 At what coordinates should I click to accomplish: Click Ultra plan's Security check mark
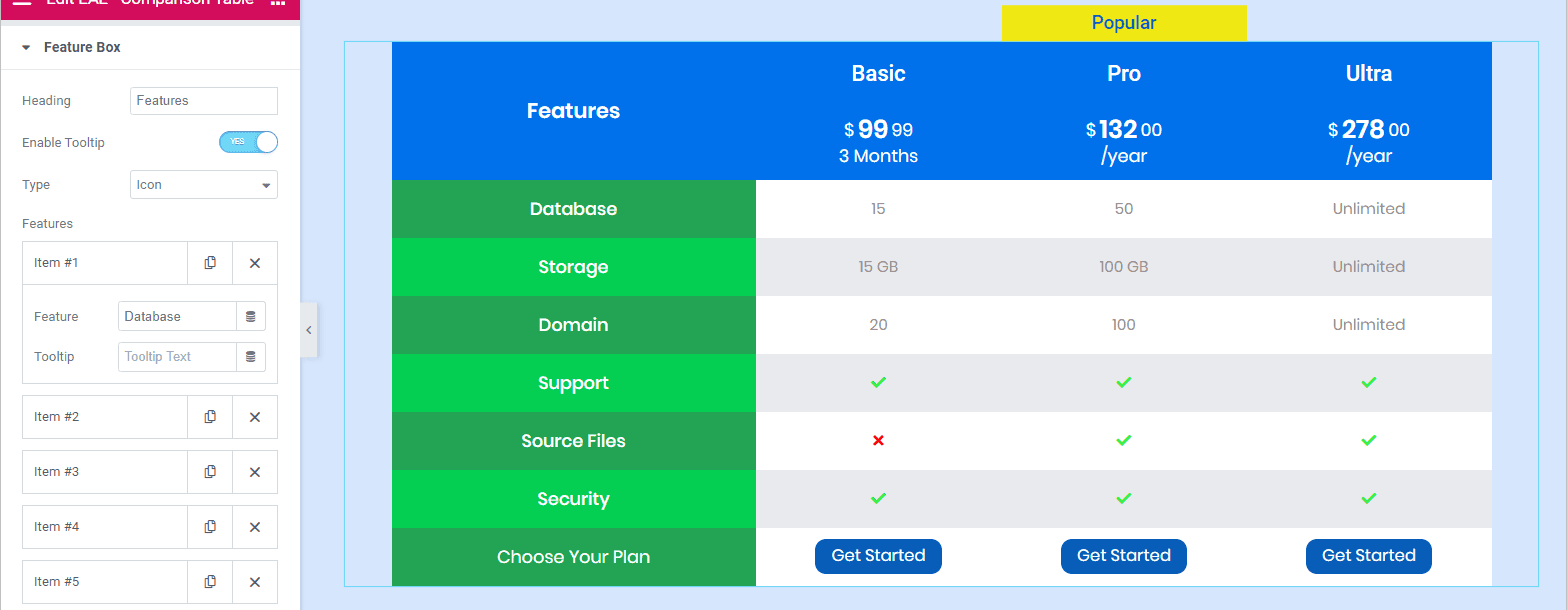tap(1369, 499)
